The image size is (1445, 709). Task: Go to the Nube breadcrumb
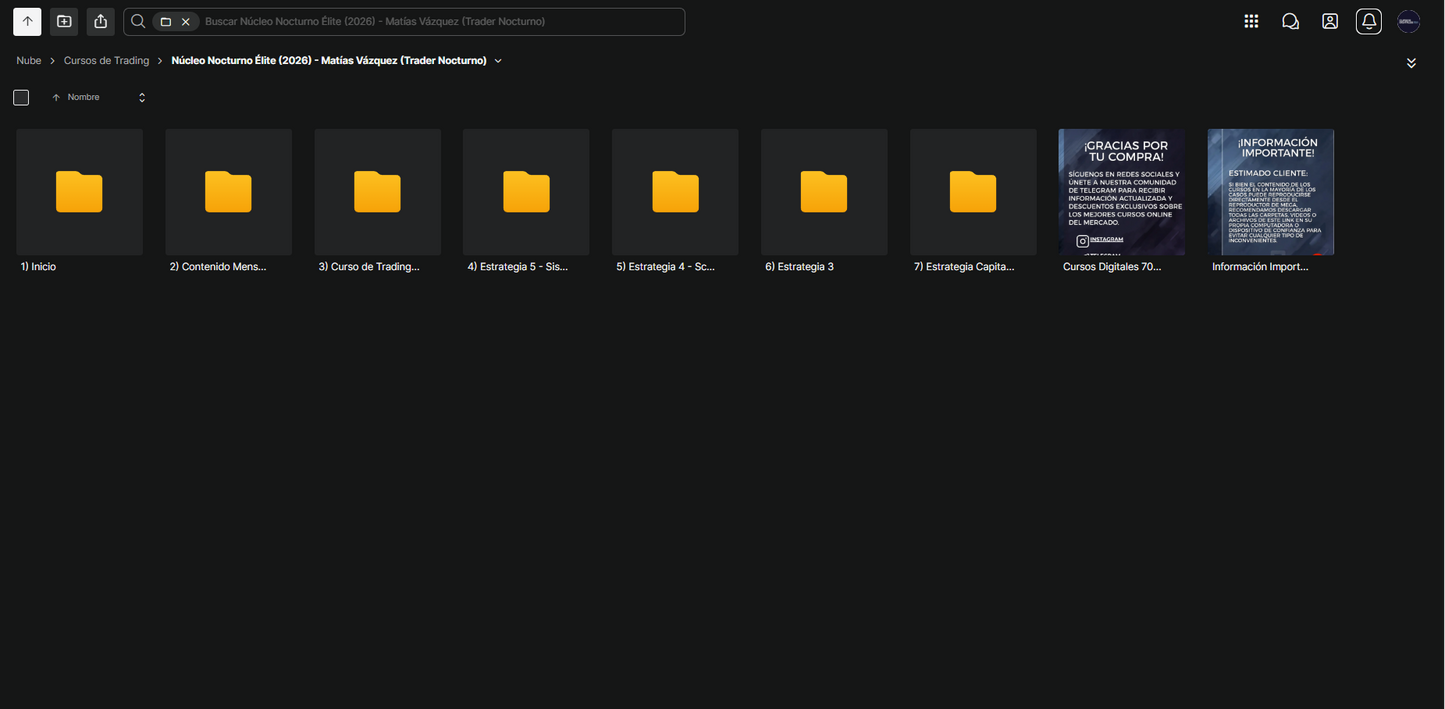pyautogui.click(x=29, y=61)
